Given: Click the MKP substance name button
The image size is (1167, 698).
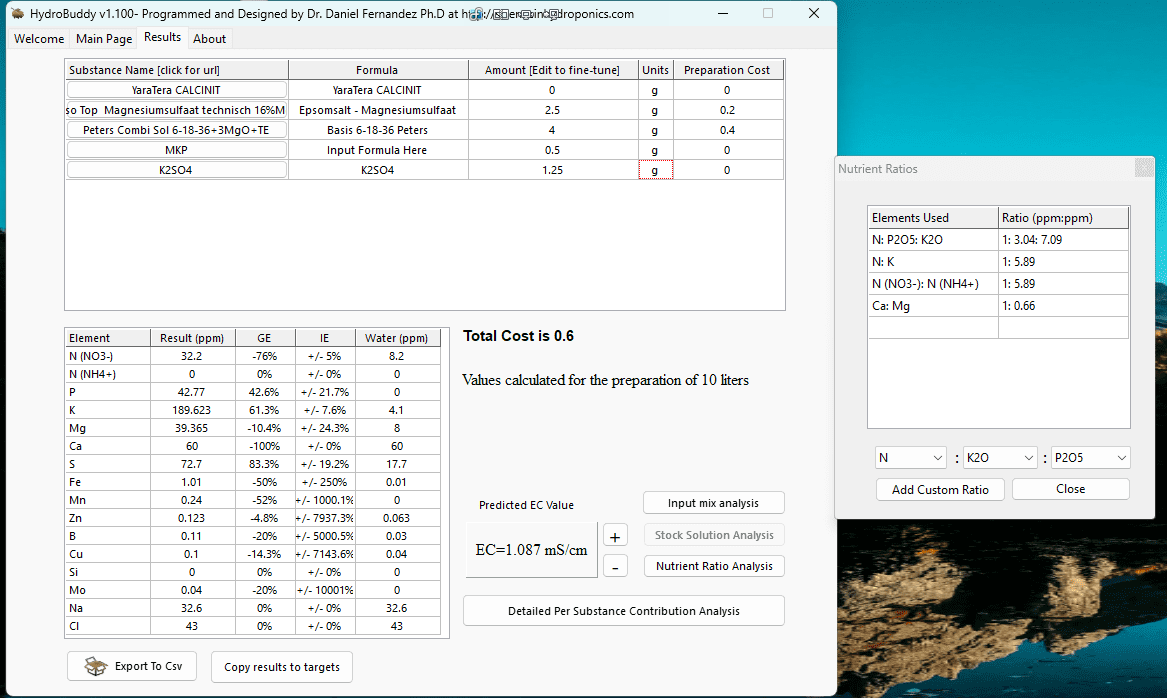Looking at the screenshot, I should click(176, 150).
